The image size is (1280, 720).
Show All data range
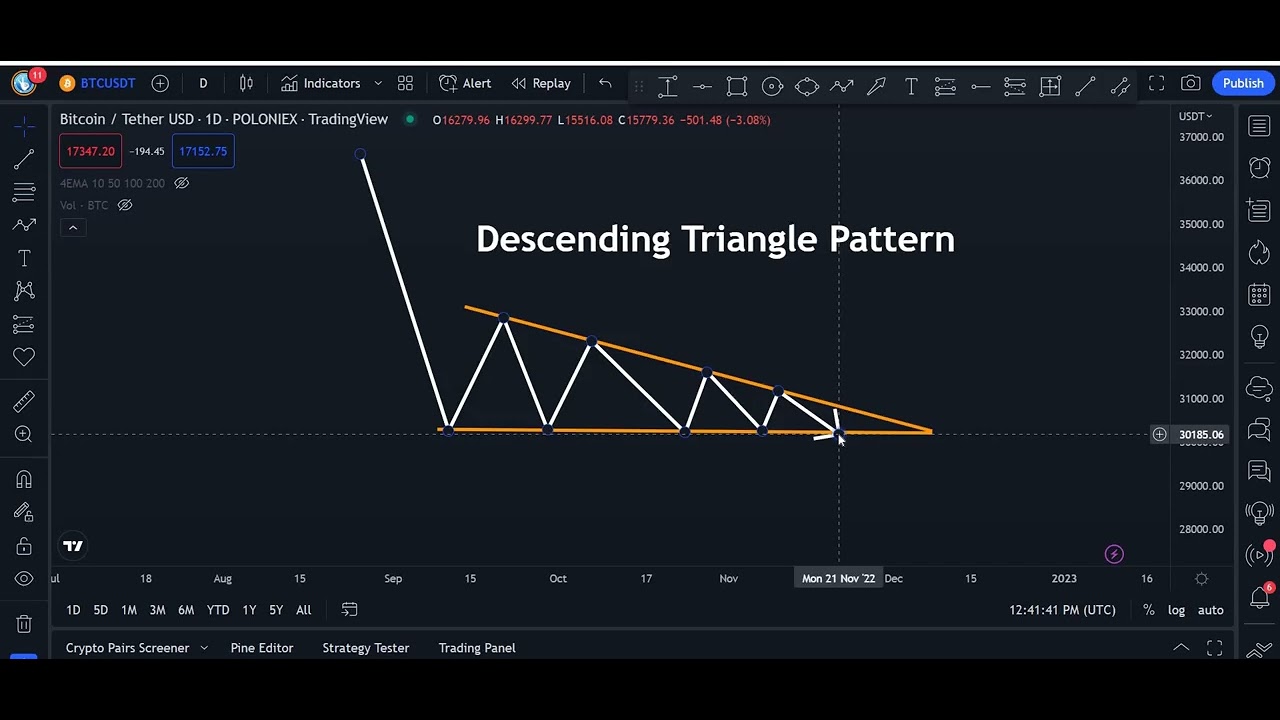pos(303,610)
